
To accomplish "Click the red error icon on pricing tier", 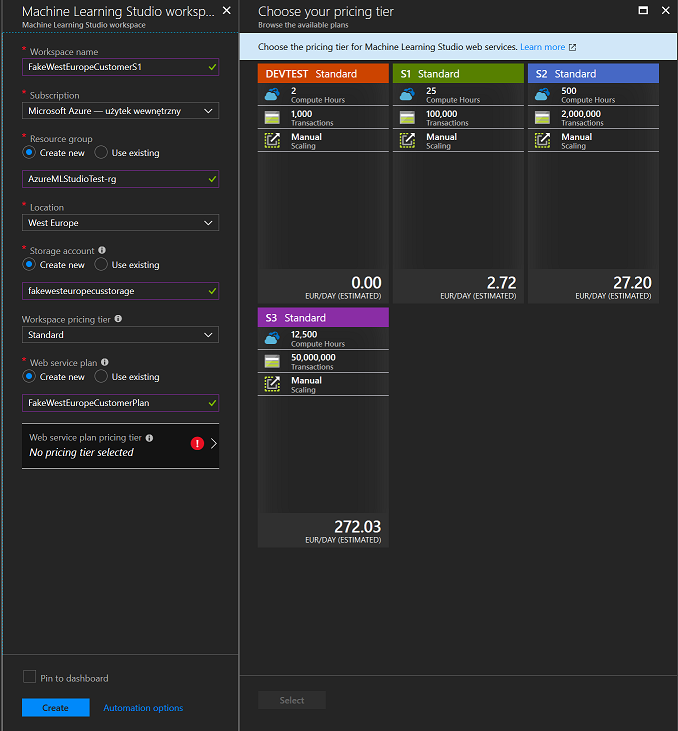I will pos(198,444).
